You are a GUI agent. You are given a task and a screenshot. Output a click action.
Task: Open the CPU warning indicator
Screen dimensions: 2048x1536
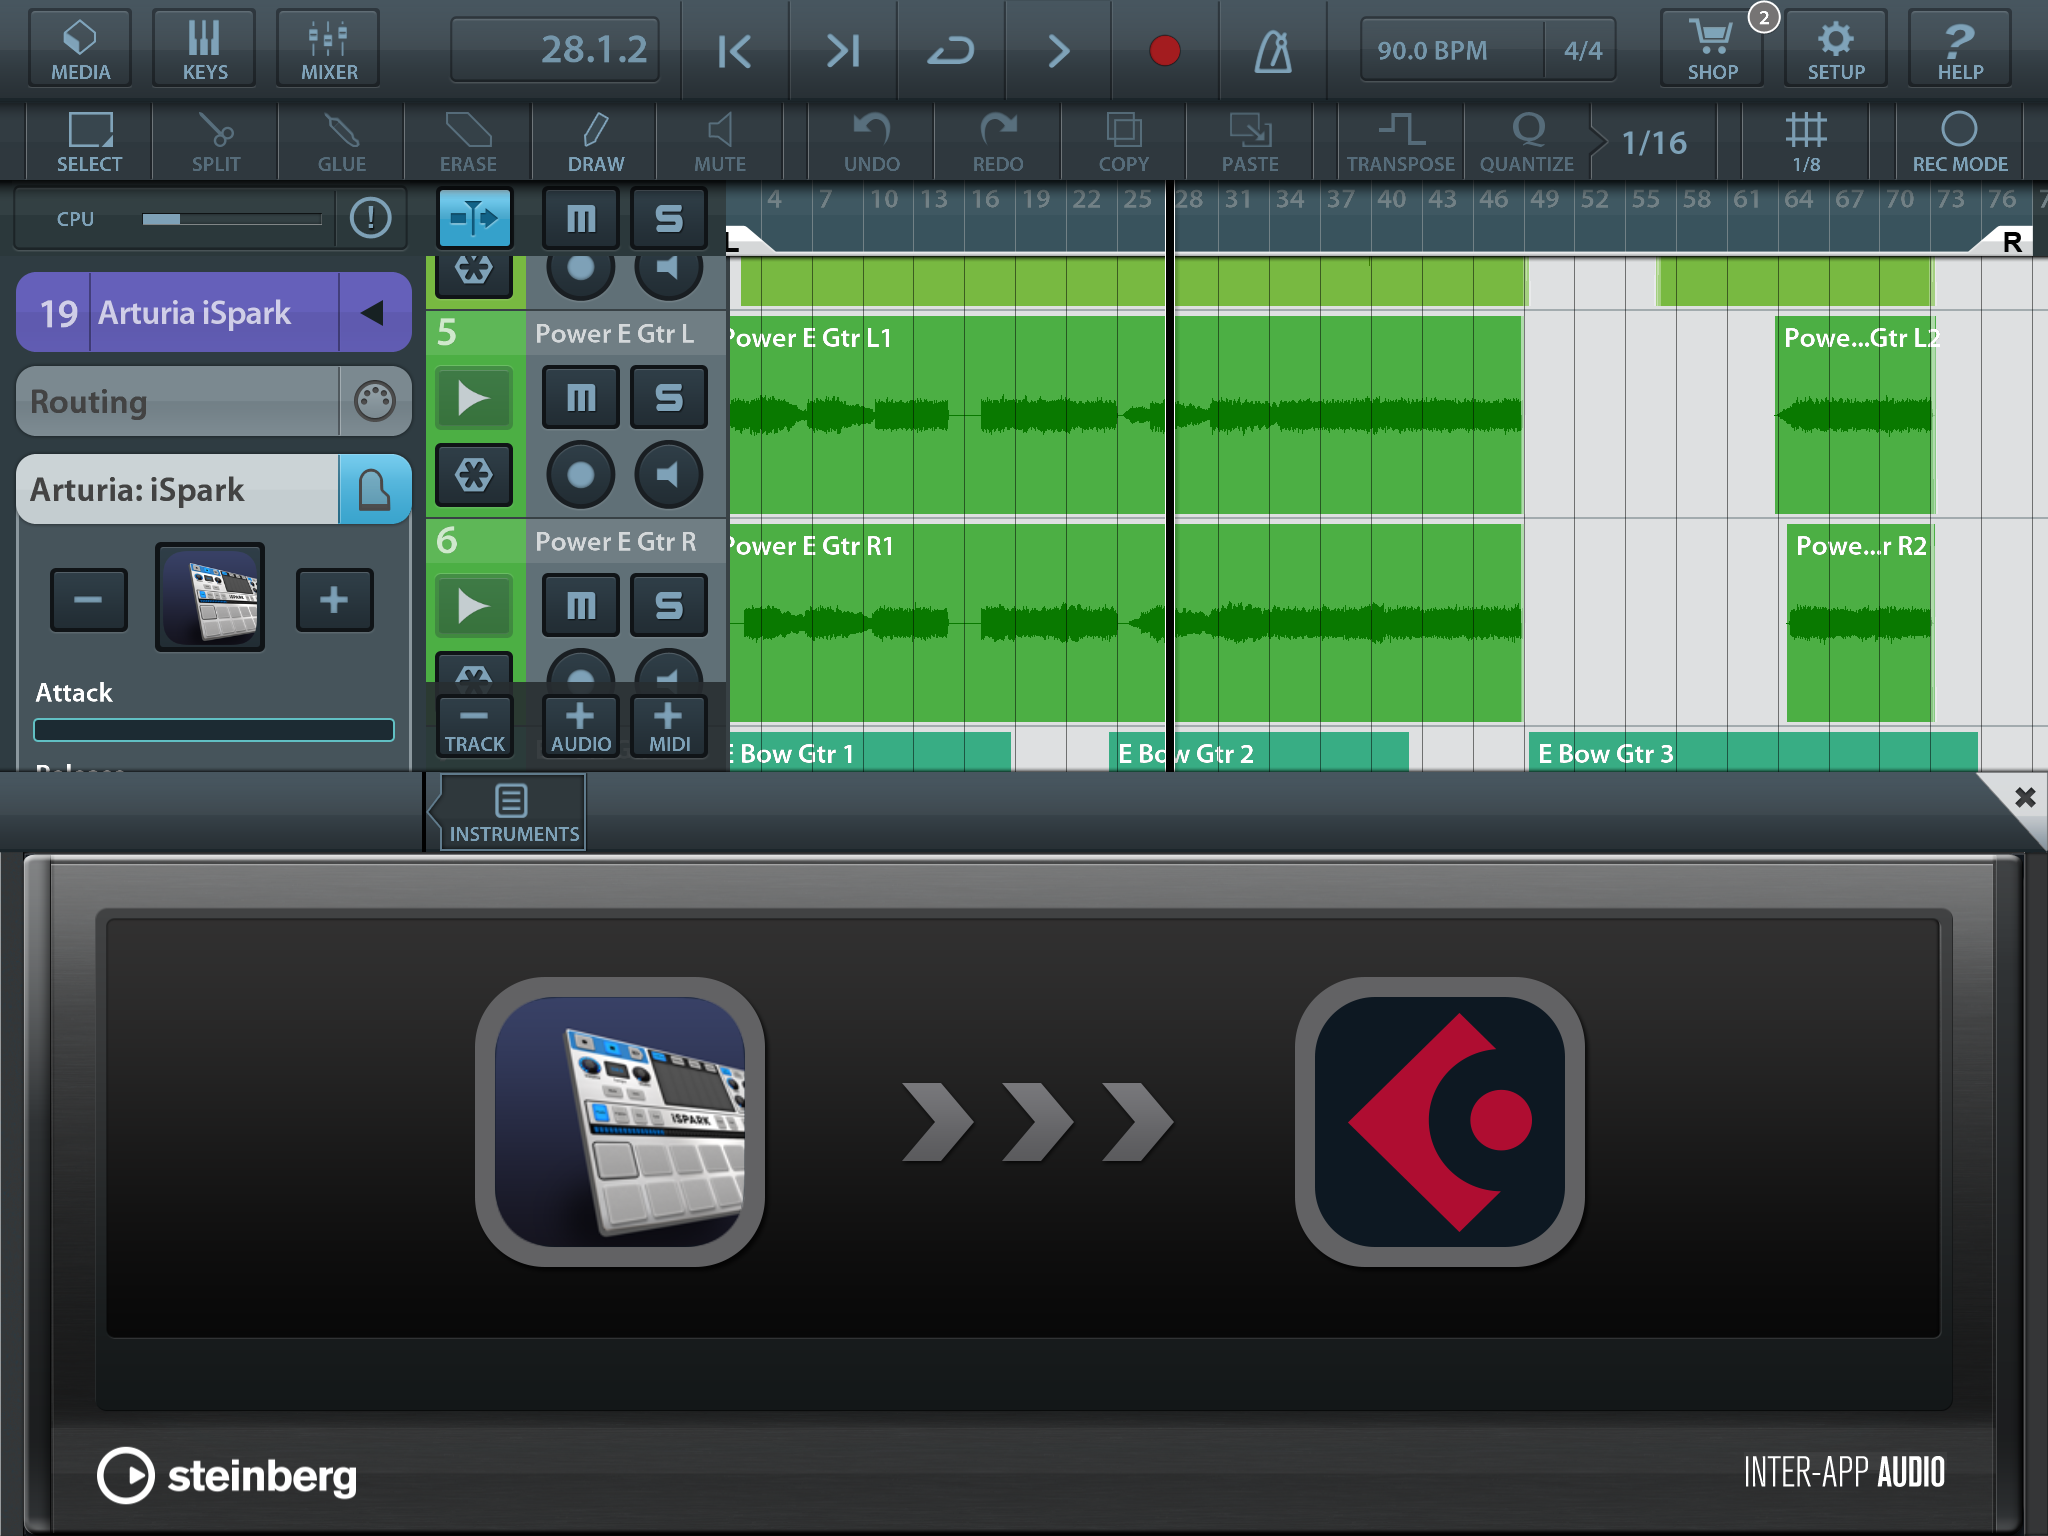(371, 218)
